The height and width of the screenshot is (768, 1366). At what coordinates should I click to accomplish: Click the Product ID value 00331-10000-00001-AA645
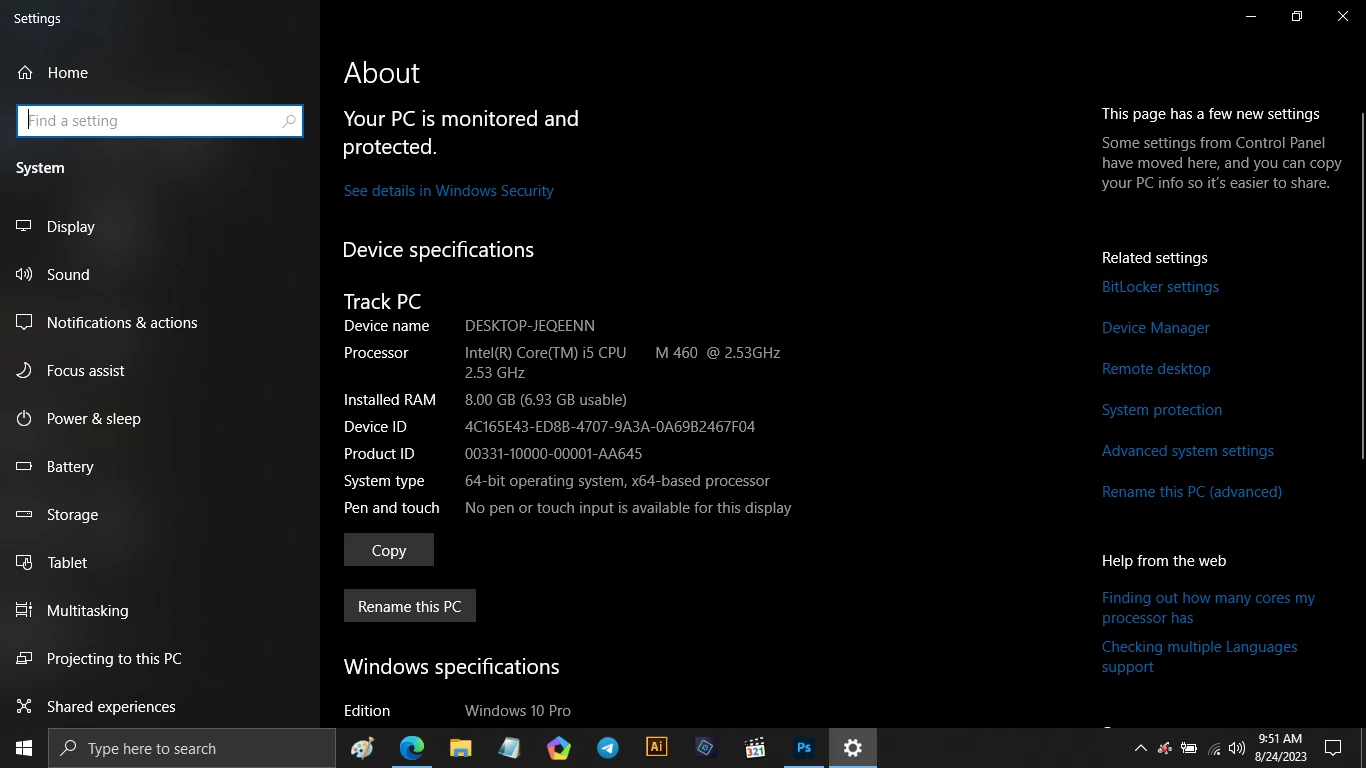click(553, 454)
